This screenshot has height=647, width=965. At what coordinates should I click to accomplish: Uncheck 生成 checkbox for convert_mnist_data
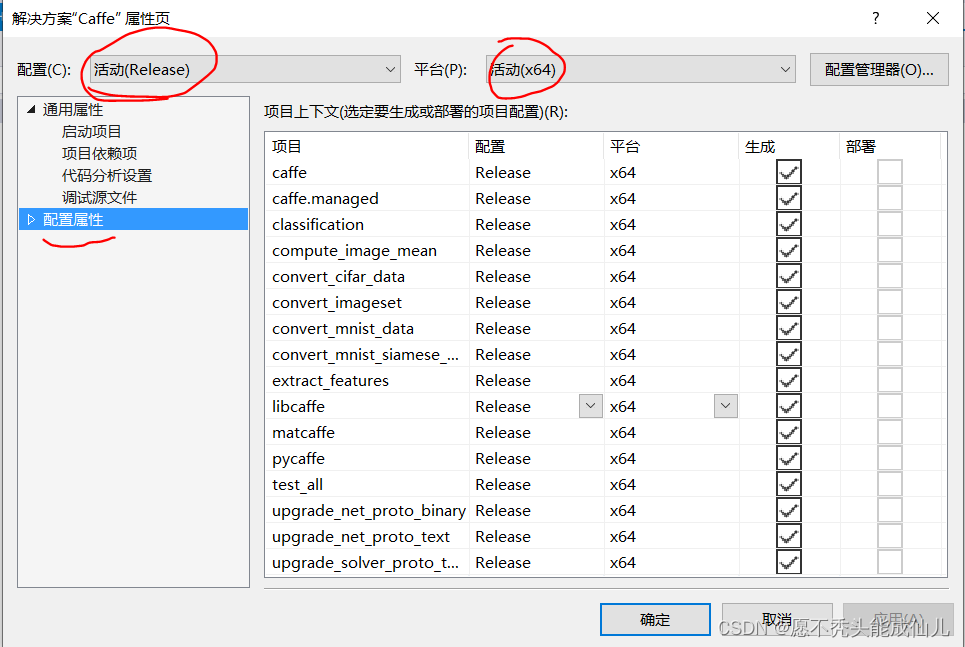[x=788, y=328]
